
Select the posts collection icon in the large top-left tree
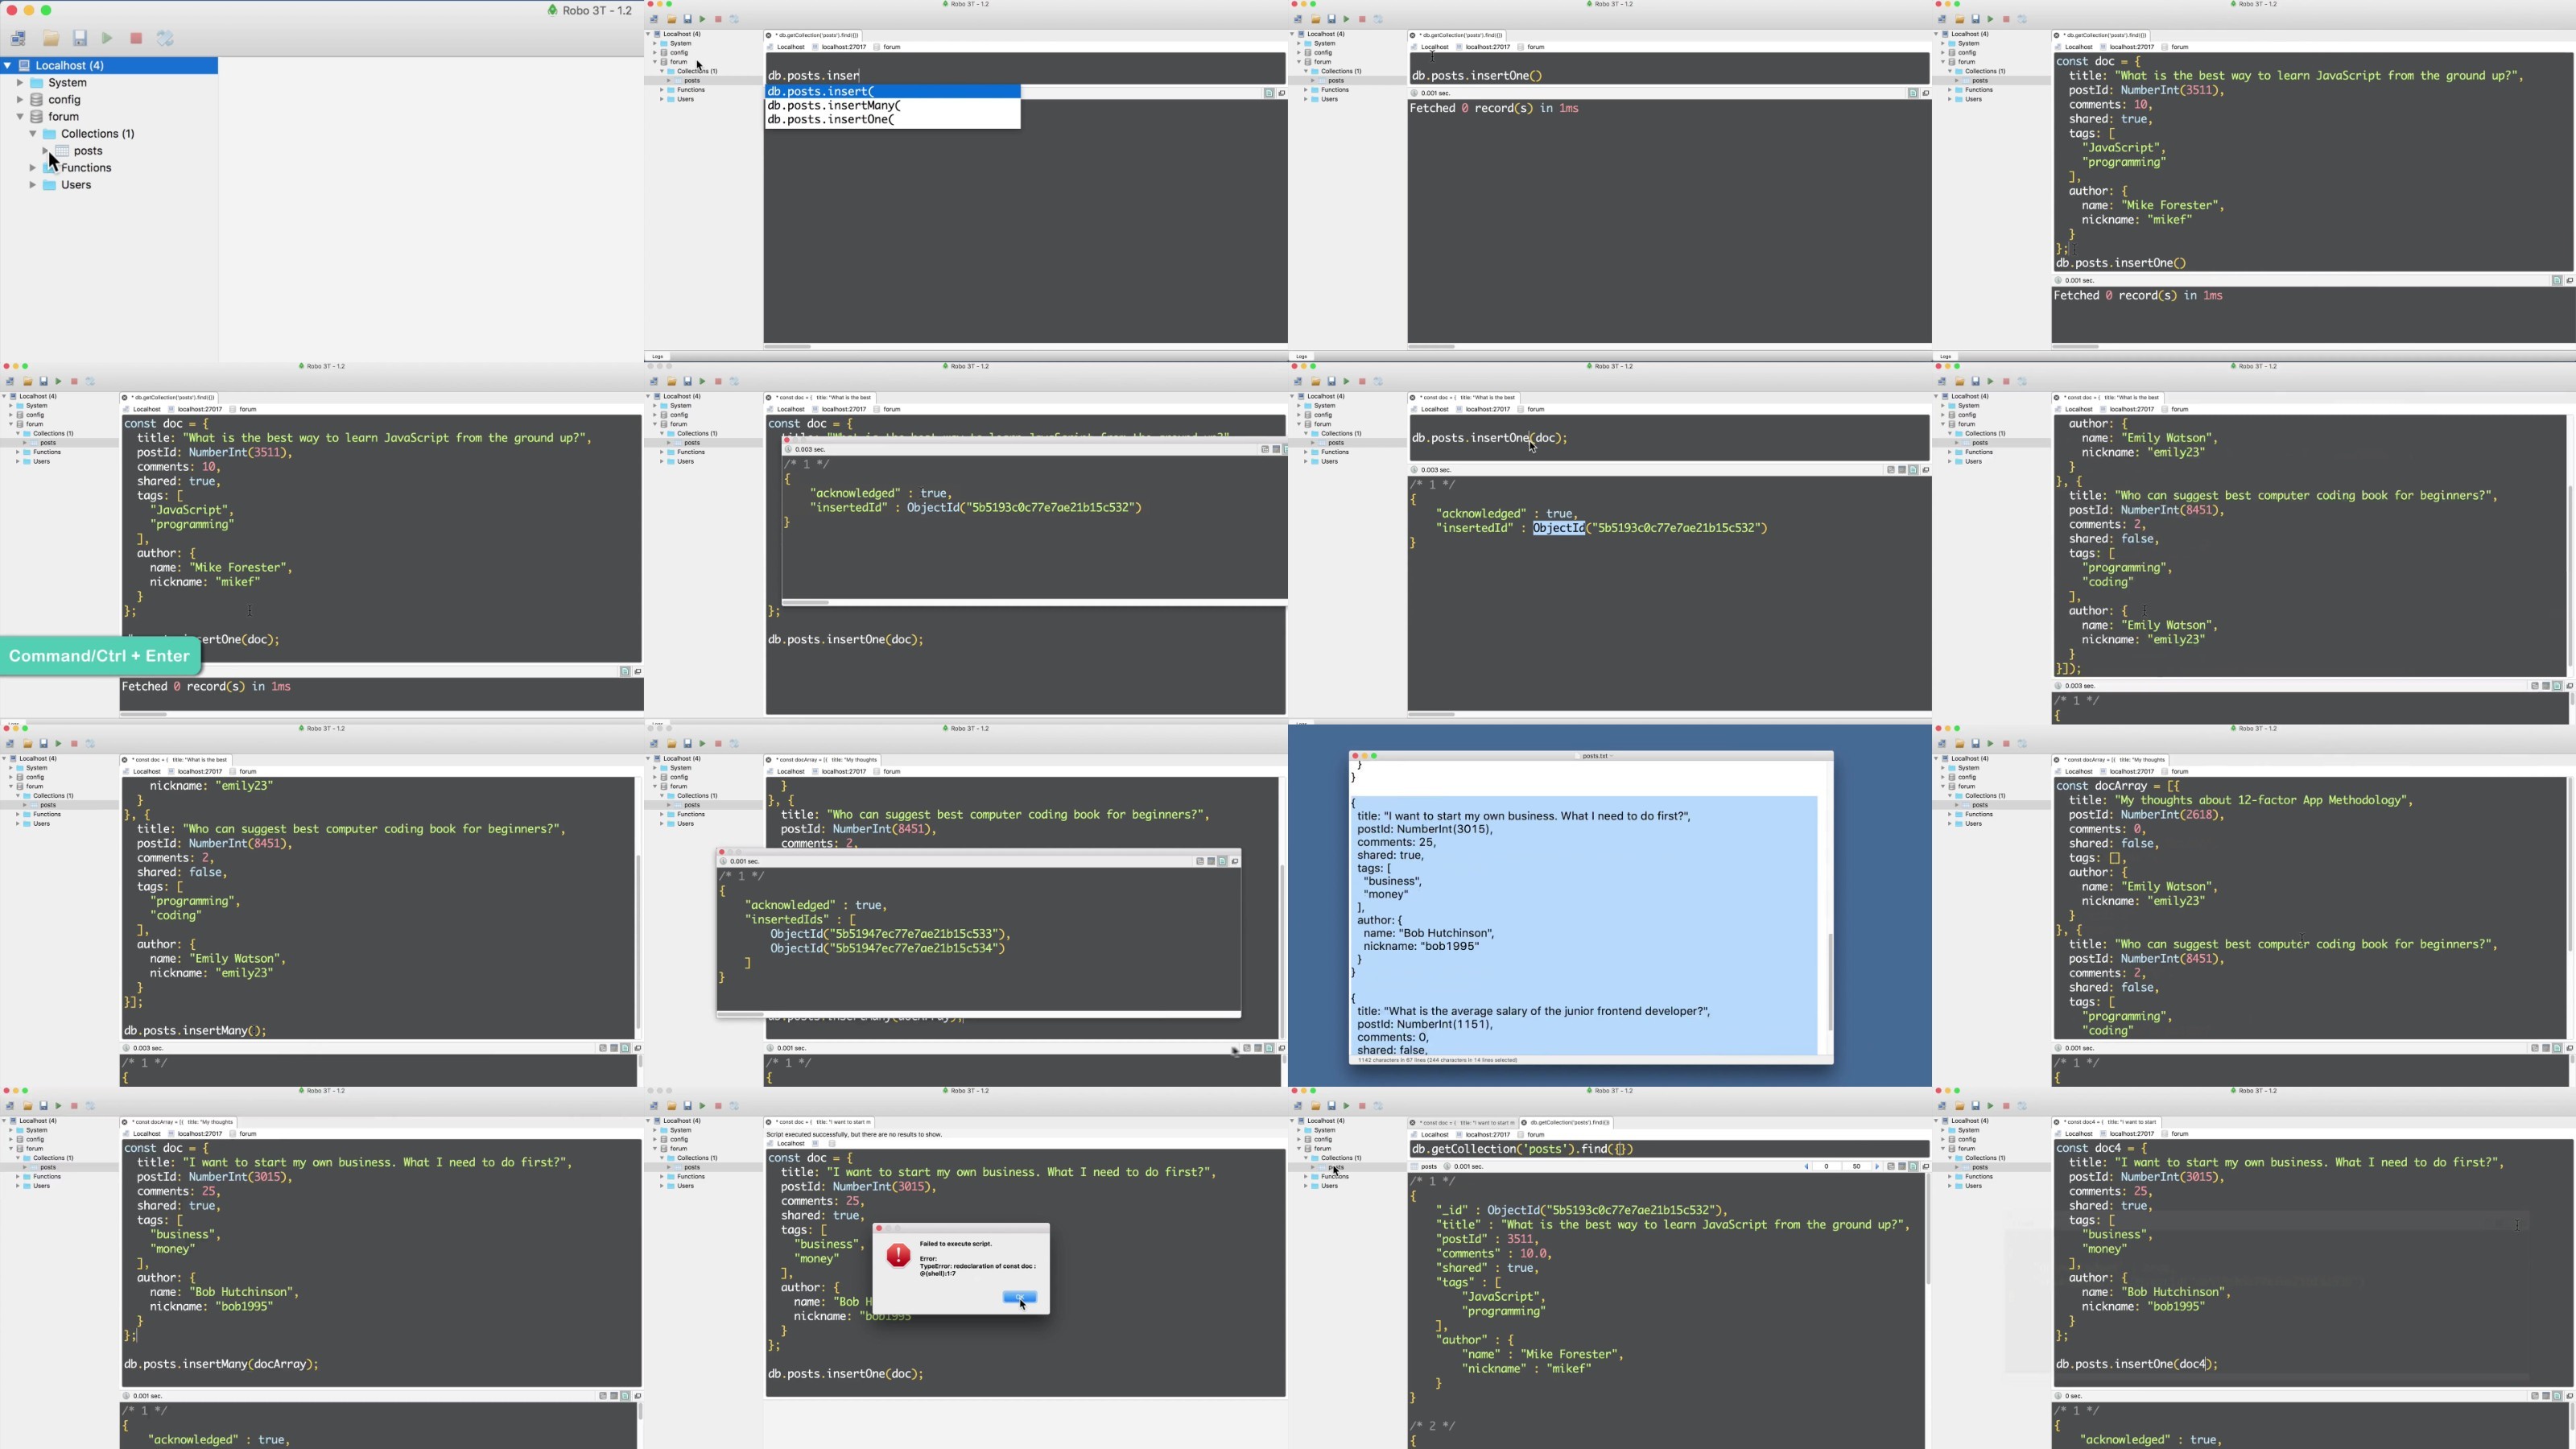tap(62, 151)
